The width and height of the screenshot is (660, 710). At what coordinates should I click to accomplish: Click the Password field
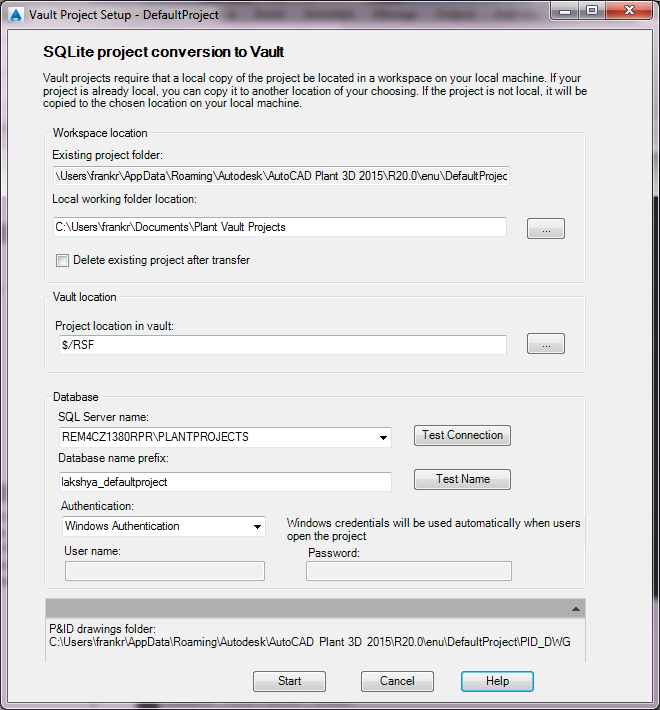[x=408, y=571]
